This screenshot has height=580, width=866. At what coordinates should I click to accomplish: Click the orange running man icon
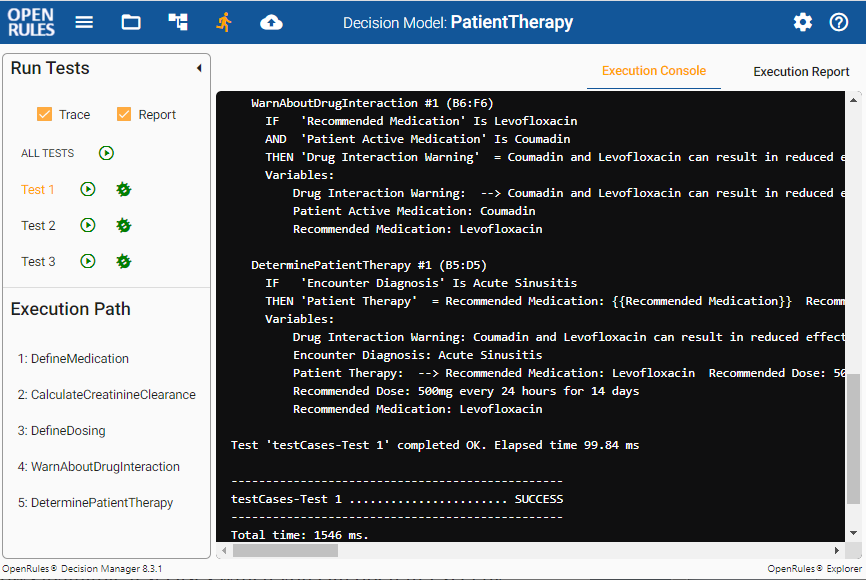[224, 22]
